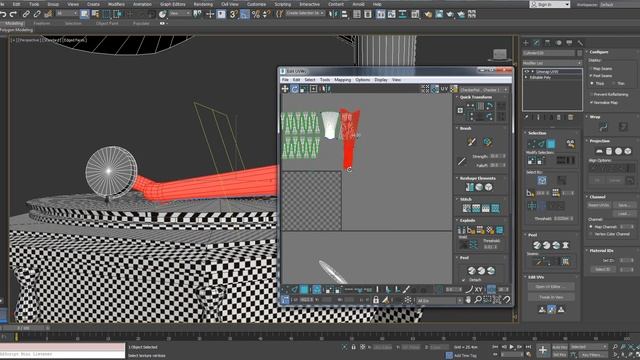Select the Vertex Color Channel radio button
The height and width of the screenshot is (360, 640).
click(591, 234)
